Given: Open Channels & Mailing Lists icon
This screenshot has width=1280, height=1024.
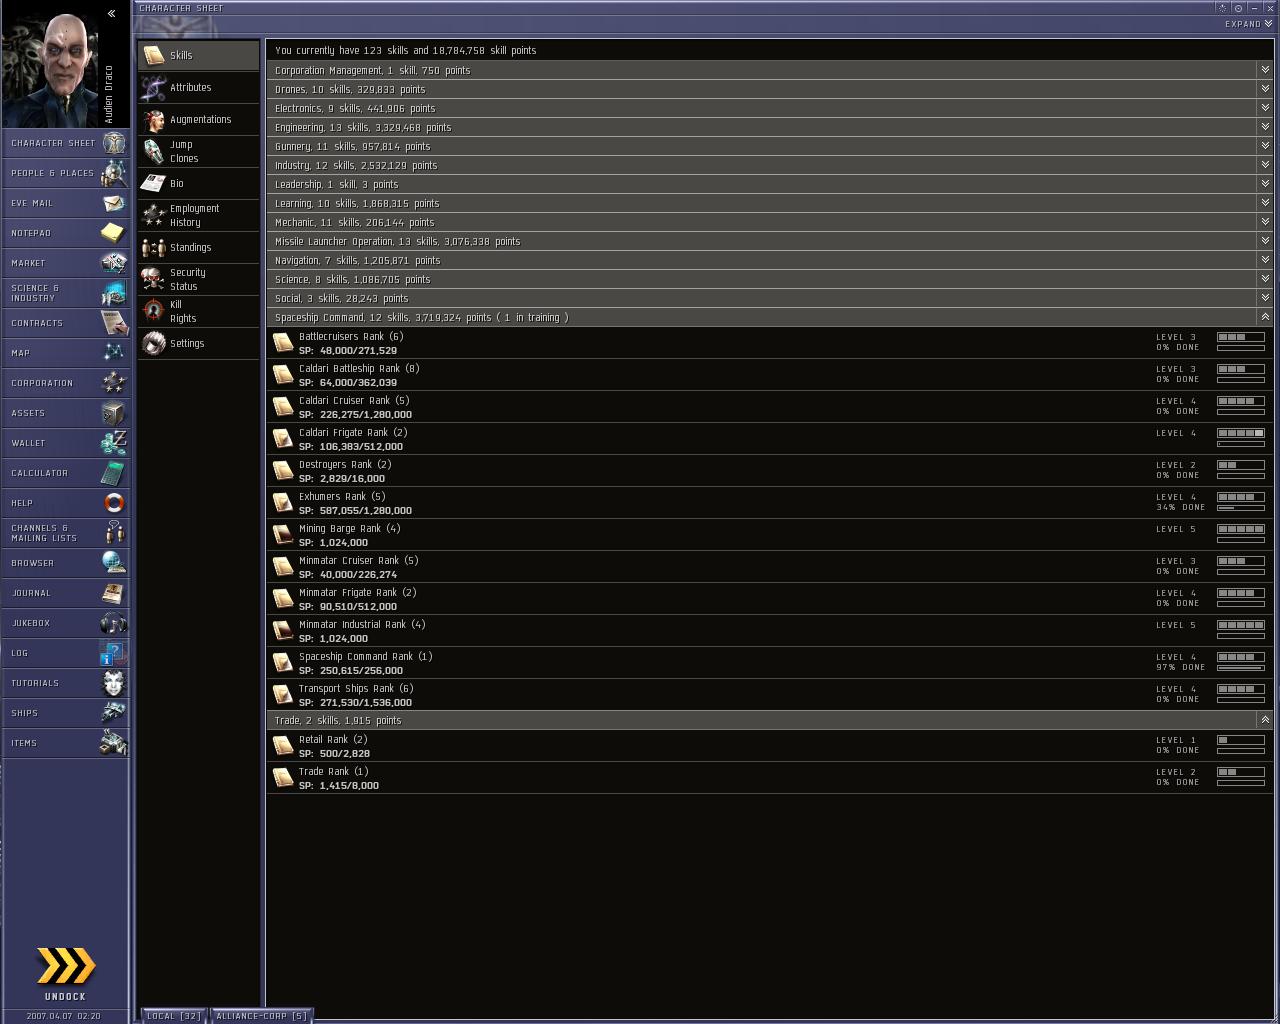Looking at the screenshot, I should click(x=114, y=533).
